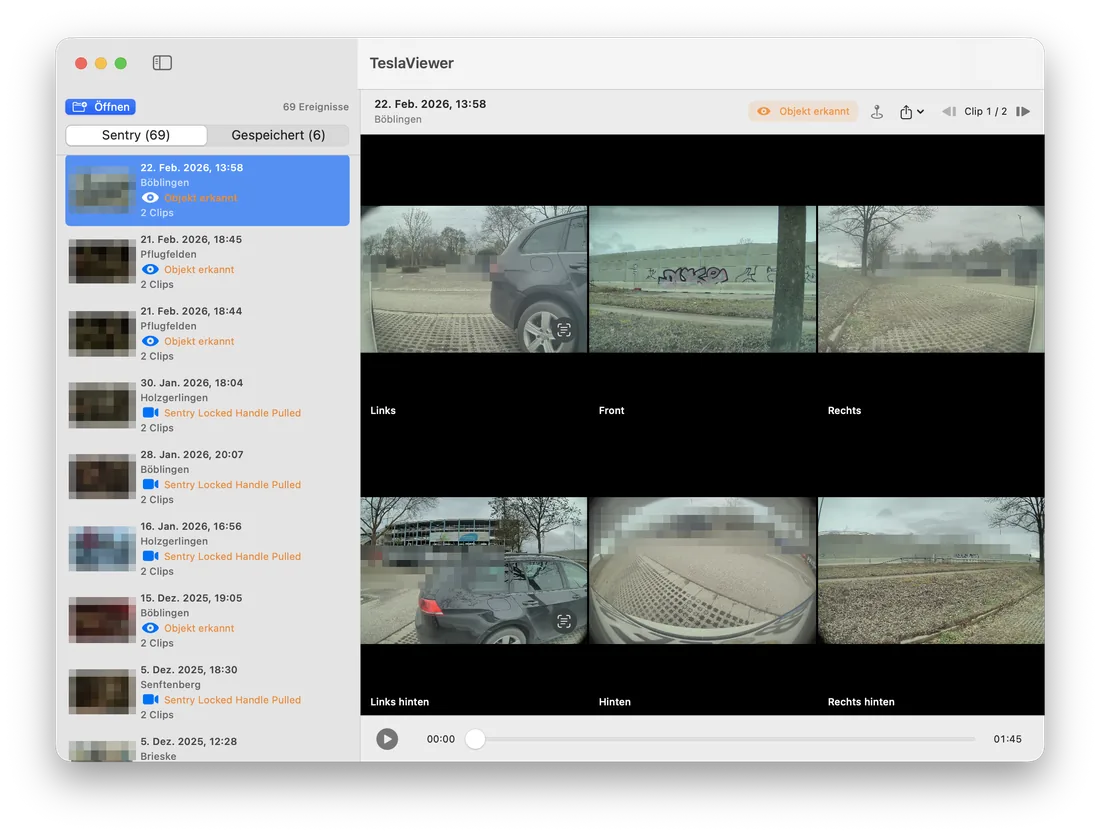
Task: Open the map location pin icon
Action: pyautogui.click(x=877, y=112)
